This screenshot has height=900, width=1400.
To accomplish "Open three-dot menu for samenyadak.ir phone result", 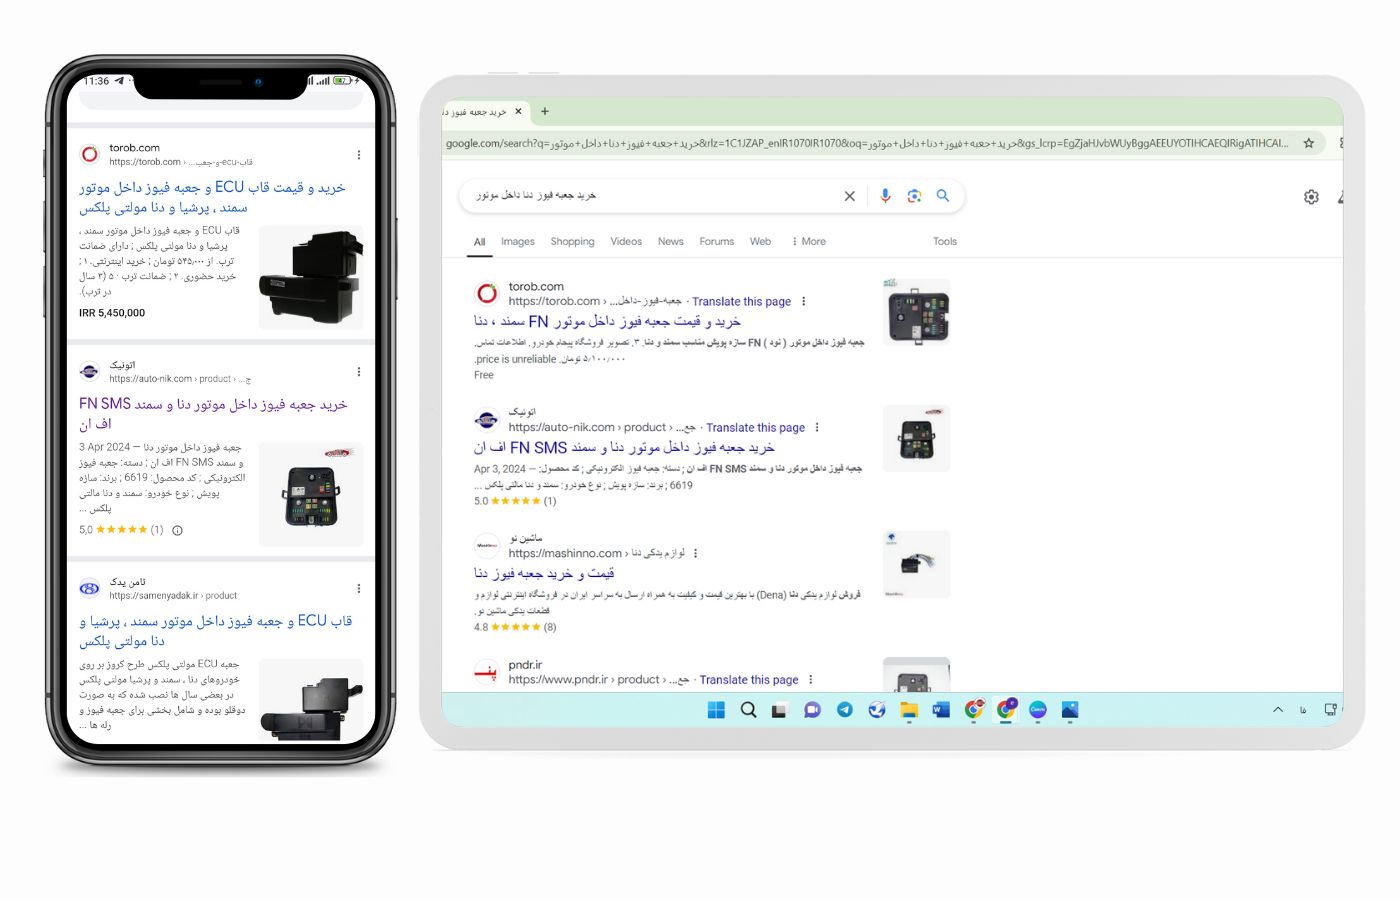I will (x=359, y=589).
